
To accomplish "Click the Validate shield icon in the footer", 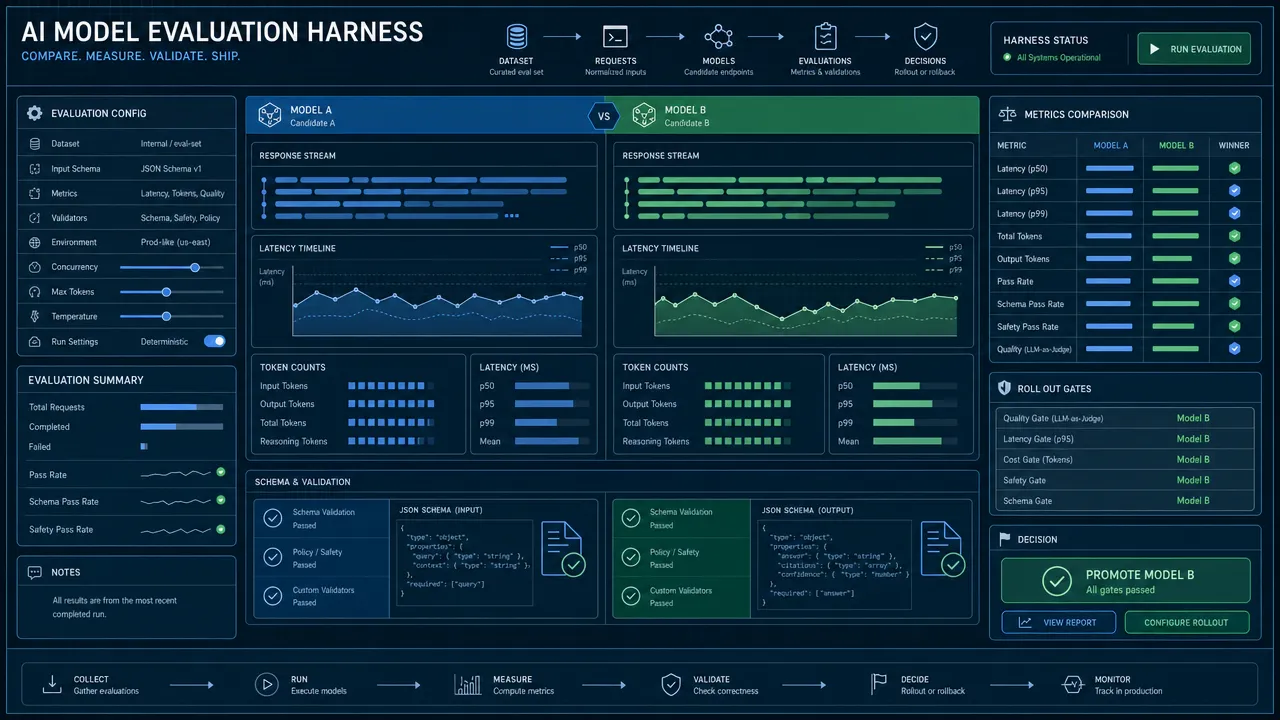I will pyautogui.click(x=671, y=684).
